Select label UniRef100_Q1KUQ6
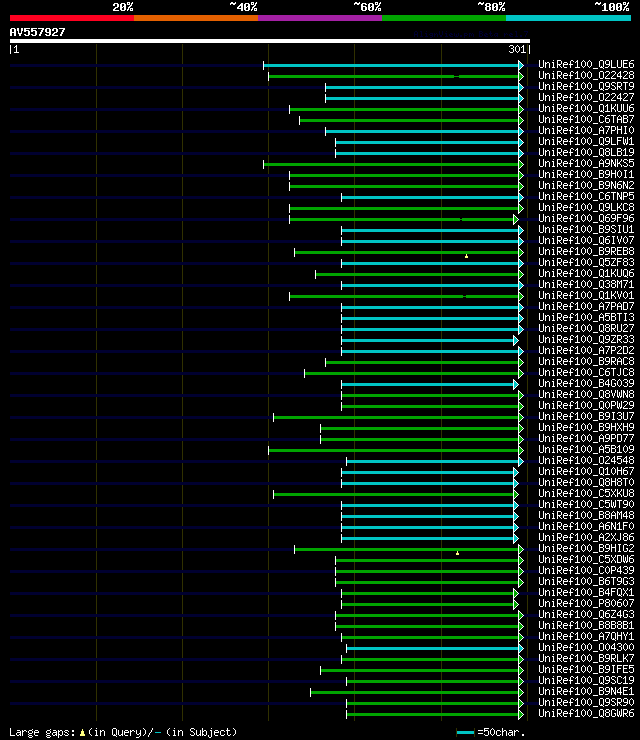 586,273
